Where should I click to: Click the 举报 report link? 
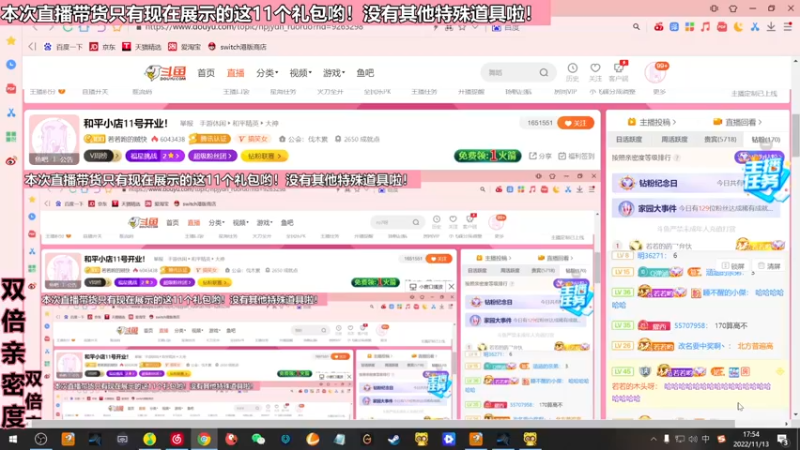click(x=186, y=123)
